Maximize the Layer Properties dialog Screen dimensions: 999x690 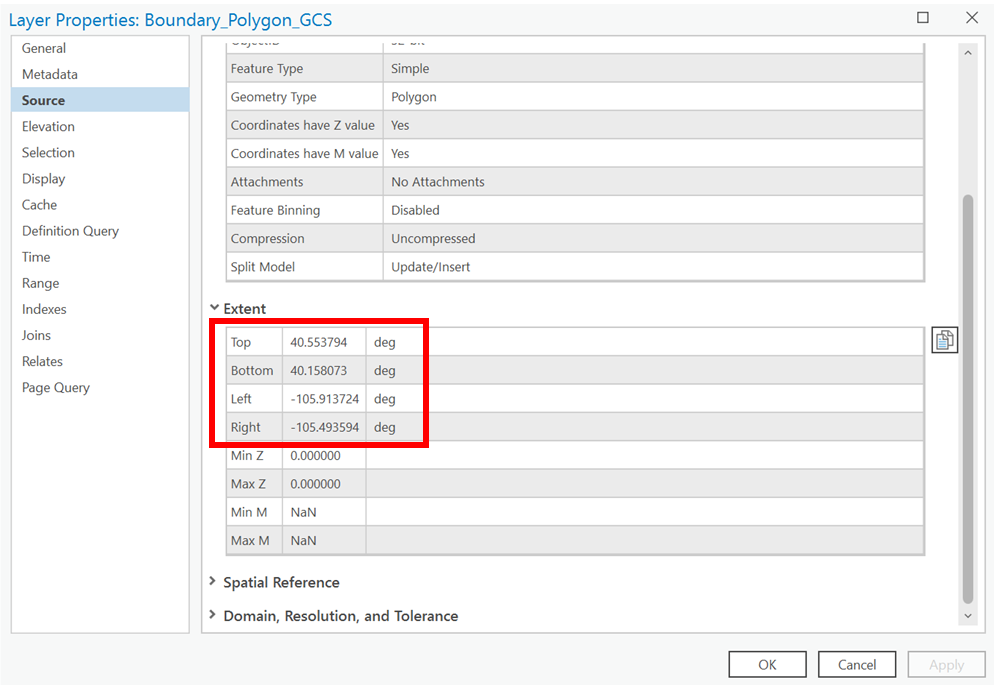pos(922,18)
